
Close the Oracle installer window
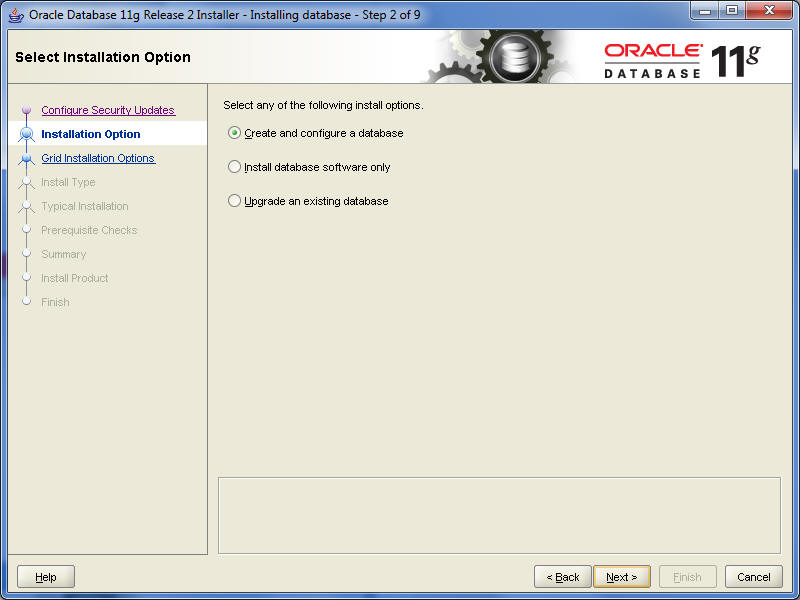coord(769,10)
